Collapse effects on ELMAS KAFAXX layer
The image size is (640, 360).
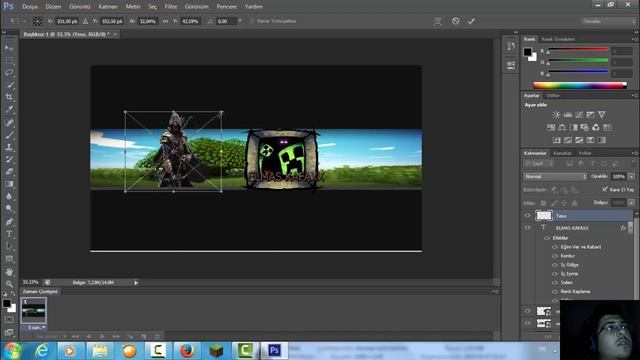631,228
